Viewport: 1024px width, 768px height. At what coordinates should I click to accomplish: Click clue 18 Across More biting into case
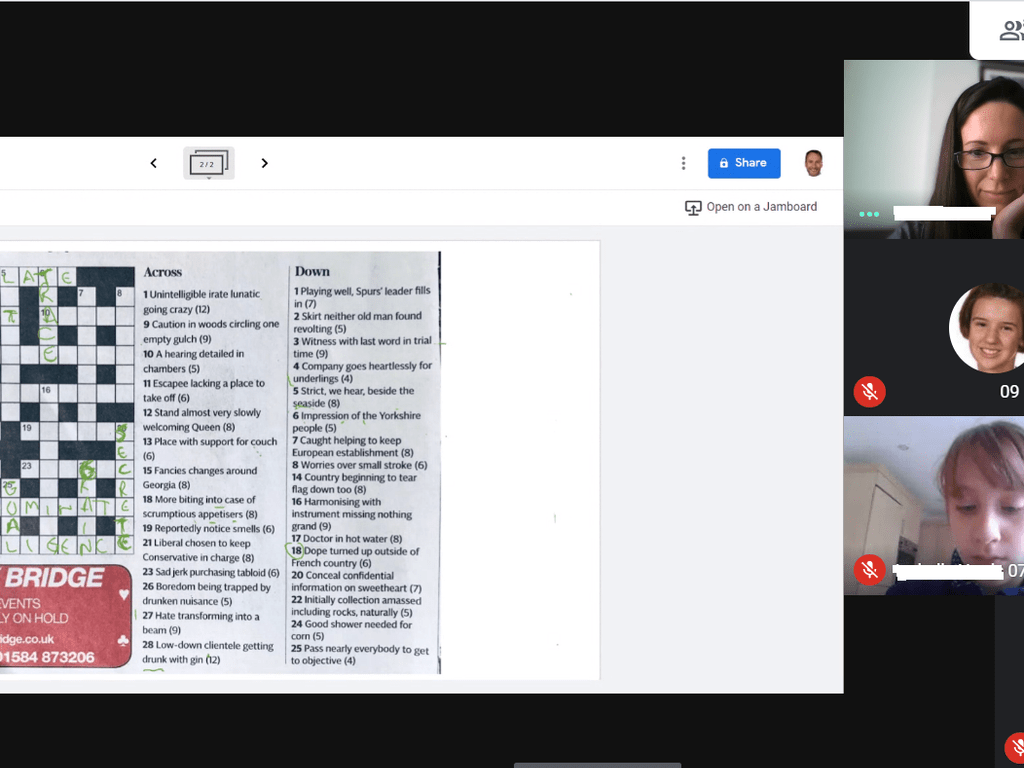(x=200, y=507)
